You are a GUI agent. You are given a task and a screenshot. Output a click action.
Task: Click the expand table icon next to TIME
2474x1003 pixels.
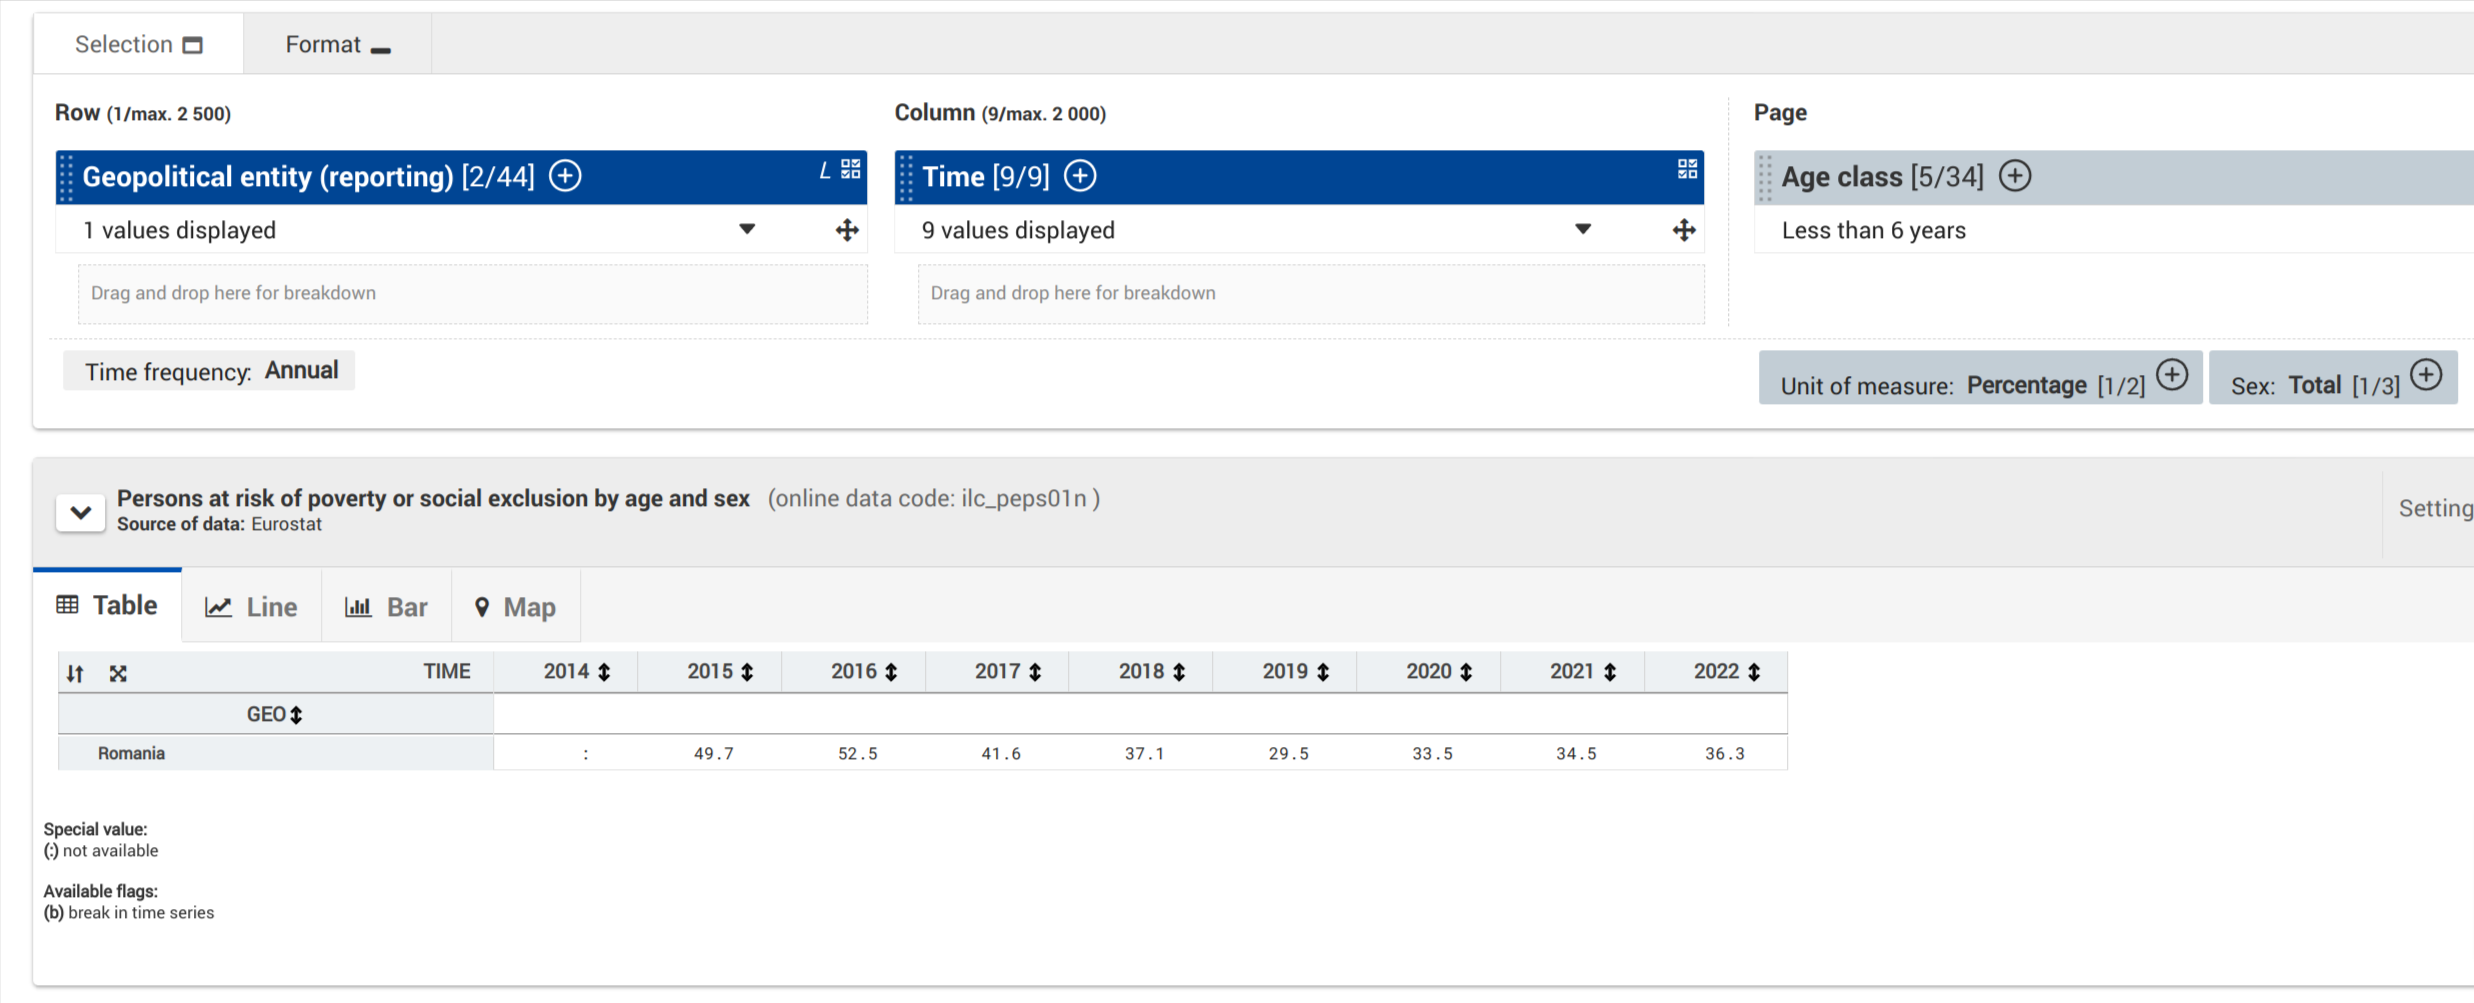point(118,673)
